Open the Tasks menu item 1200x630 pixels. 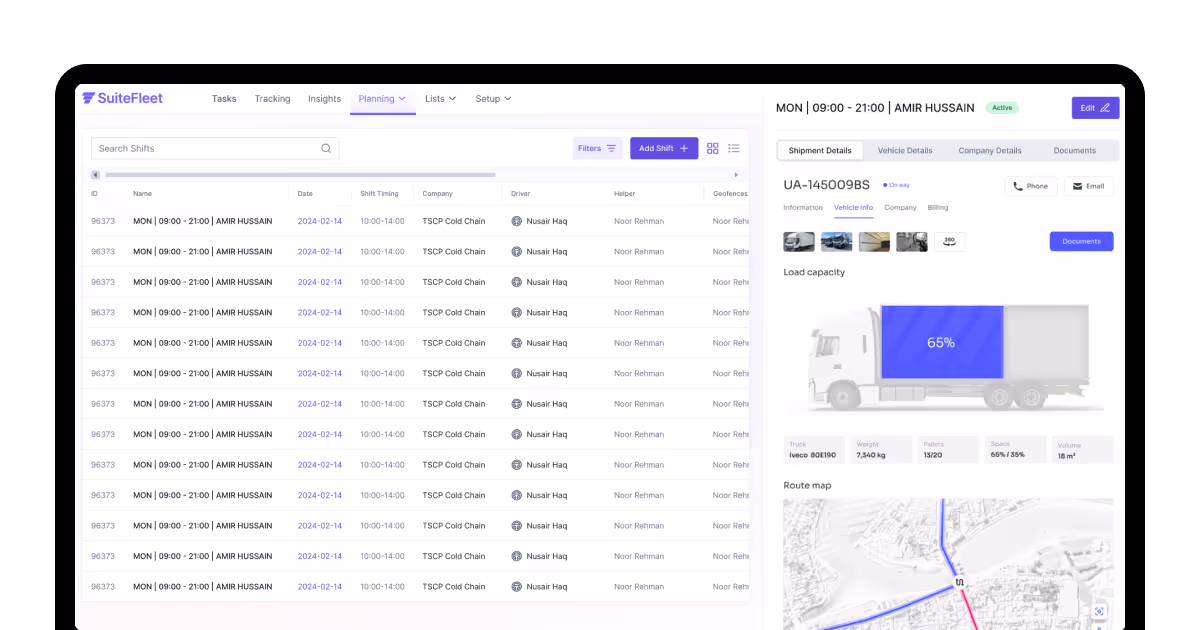coord(224,99)
